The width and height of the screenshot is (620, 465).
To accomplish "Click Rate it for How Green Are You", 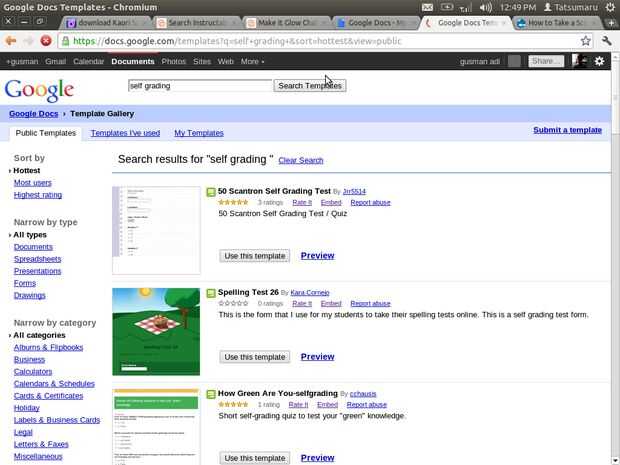I will [298, 405].
